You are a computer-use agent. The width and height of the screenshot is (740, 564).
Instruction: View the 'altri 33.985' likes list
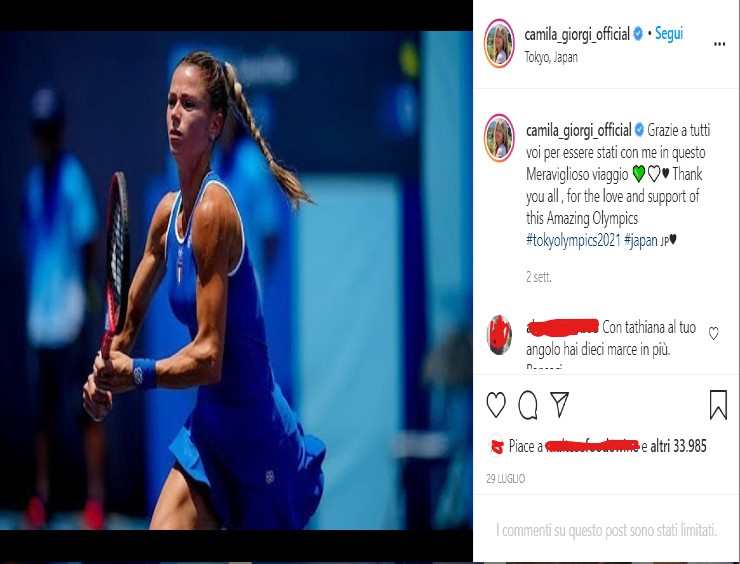[x=678, y=446]
